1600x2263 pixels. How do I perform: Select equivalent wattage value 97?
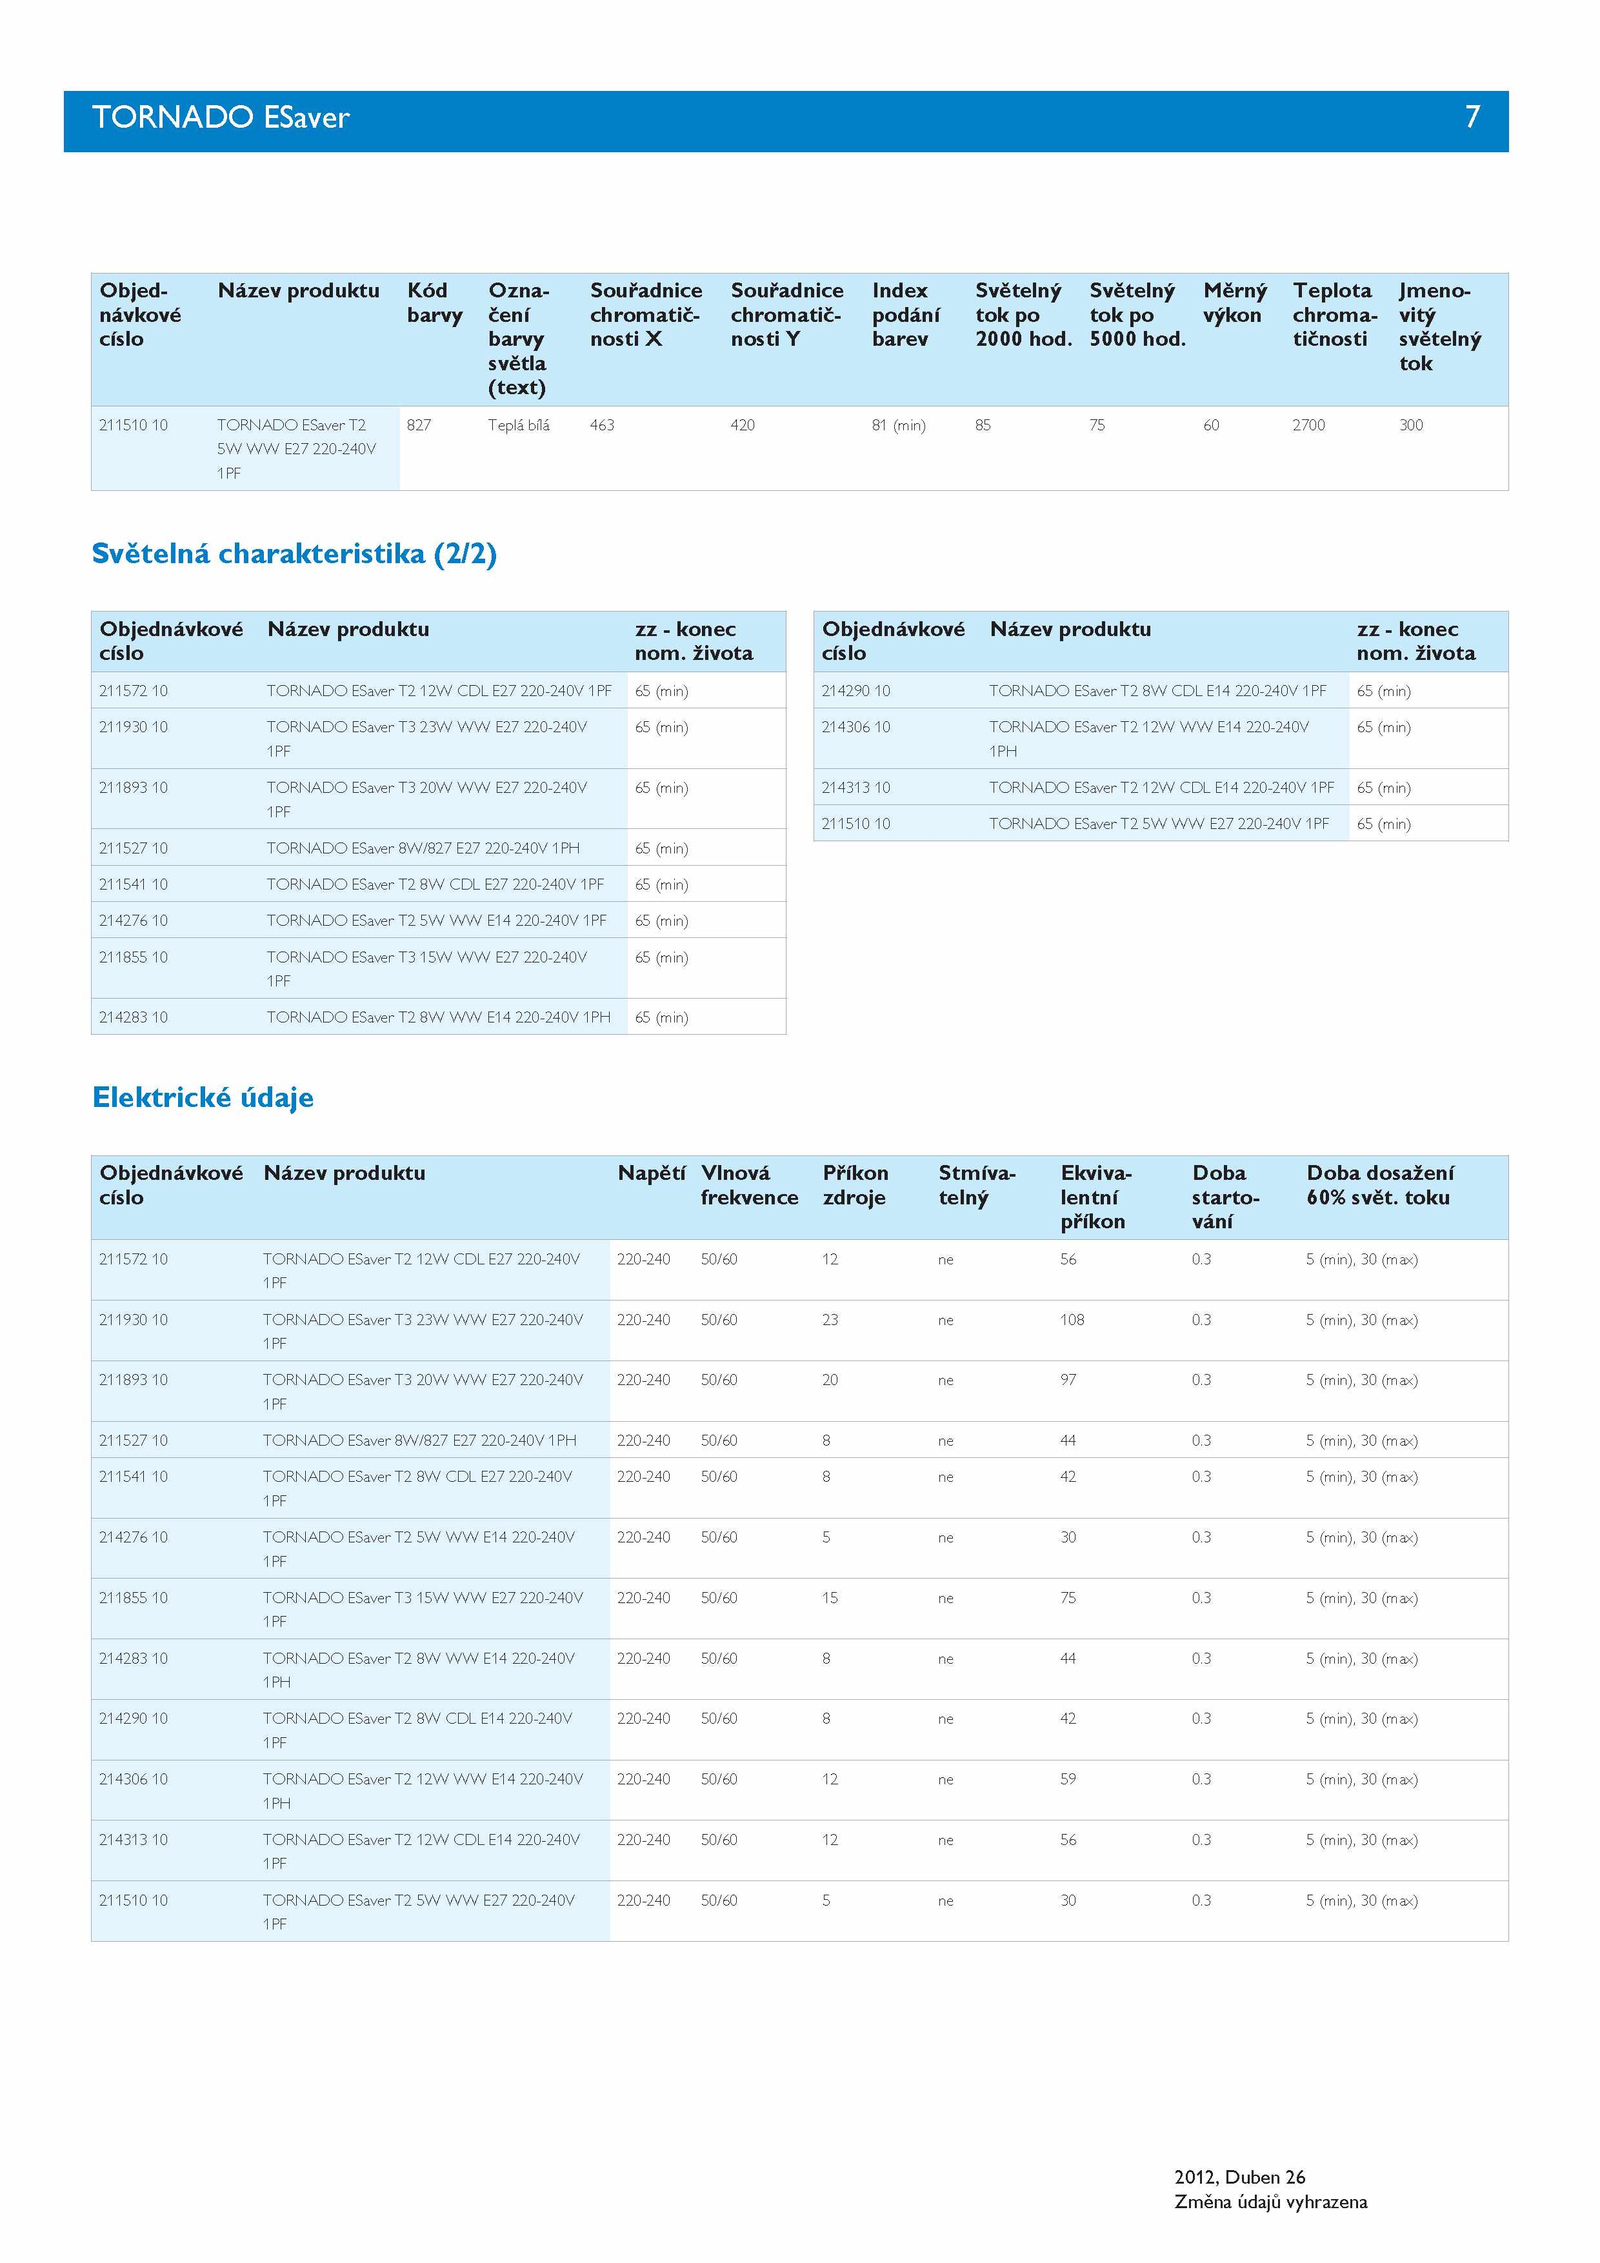[1068, 1380]
